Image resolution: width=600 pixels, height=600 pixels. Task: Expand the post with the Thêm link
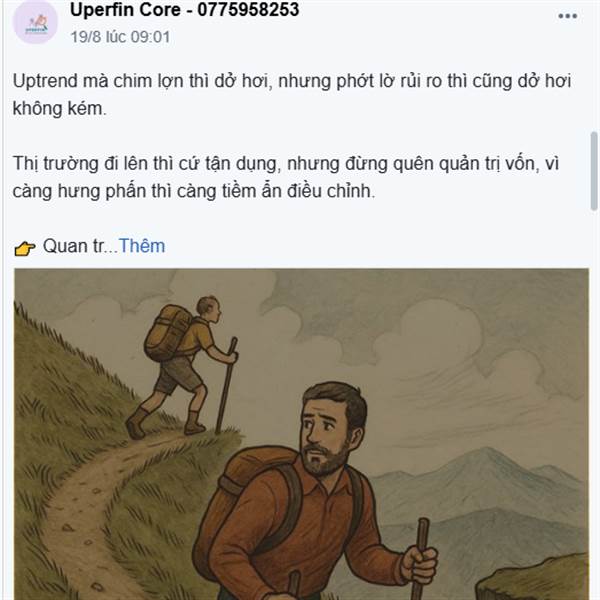pyautogui.click(x=142, y=246)
